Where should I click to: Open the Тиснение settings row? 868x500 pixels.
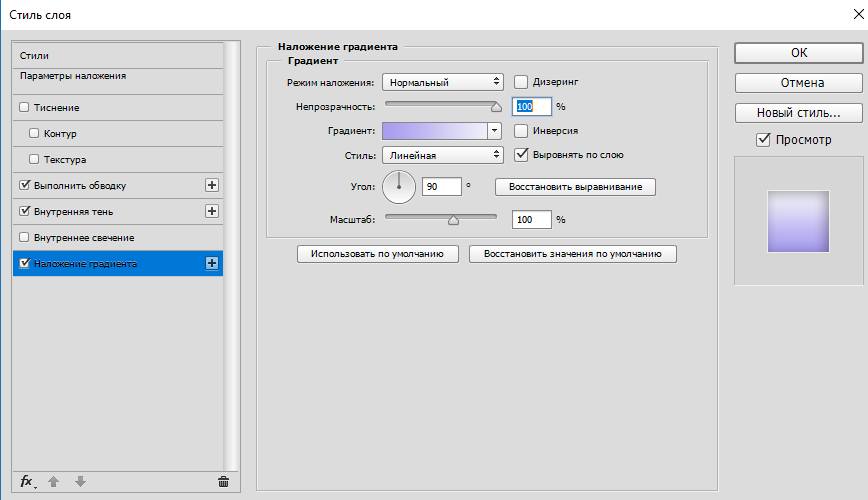coord(117,107)
